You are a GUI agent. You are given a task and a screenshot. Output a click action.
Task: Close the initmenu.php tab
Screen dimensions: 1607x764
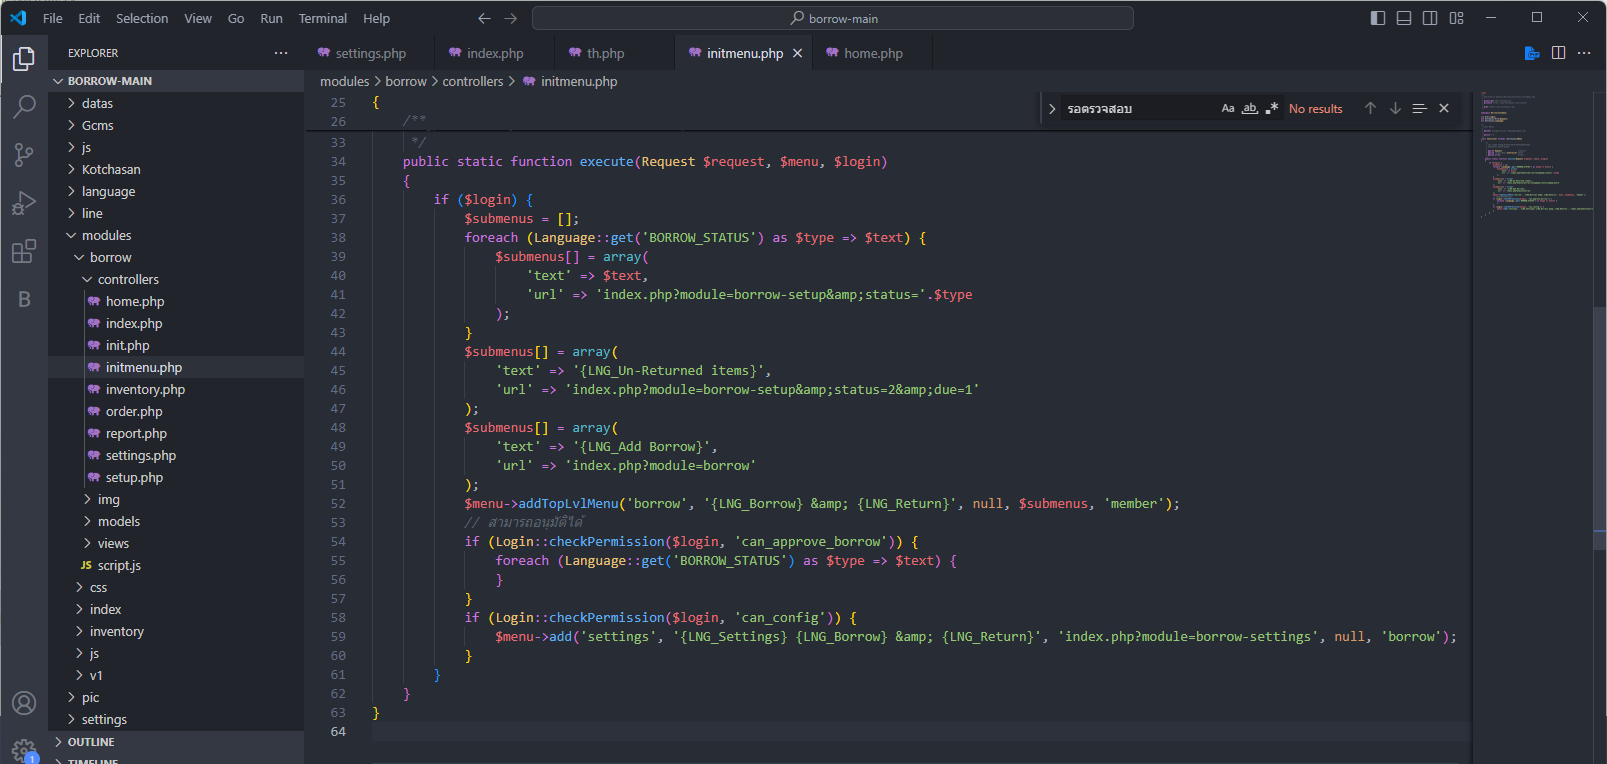tap(797, 53)
